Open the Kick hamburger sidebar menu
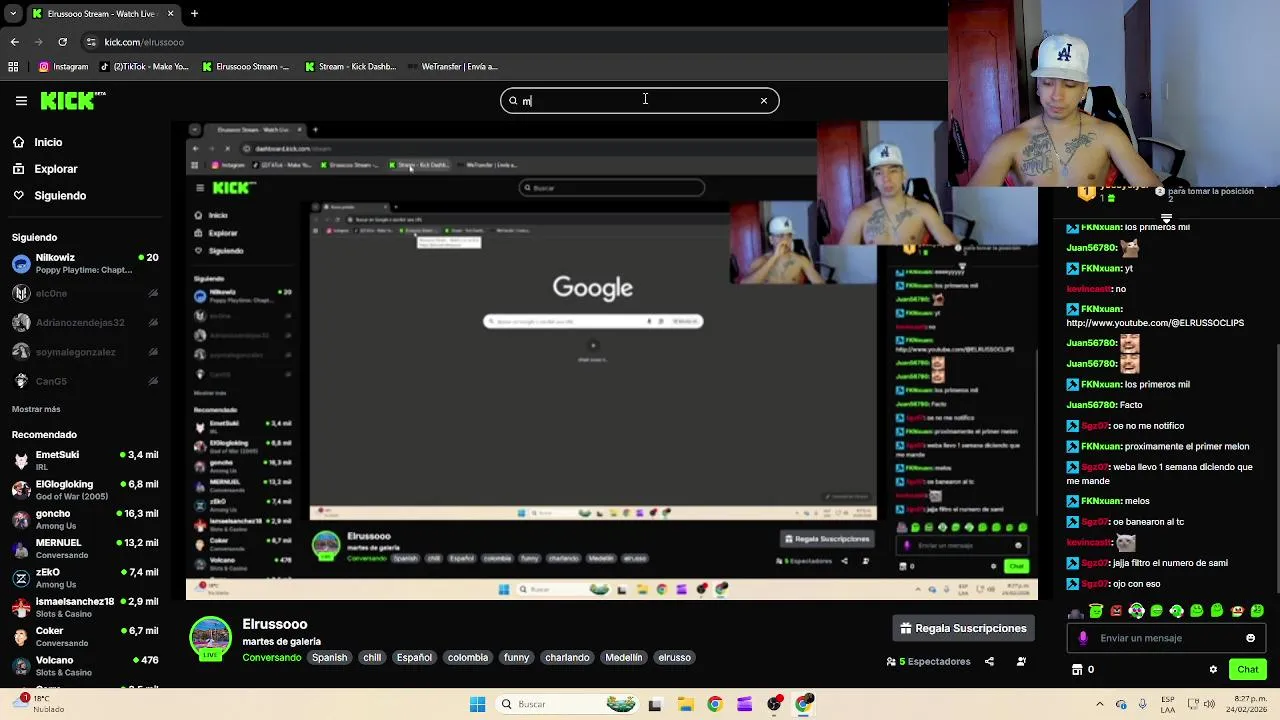 (21, 100)
